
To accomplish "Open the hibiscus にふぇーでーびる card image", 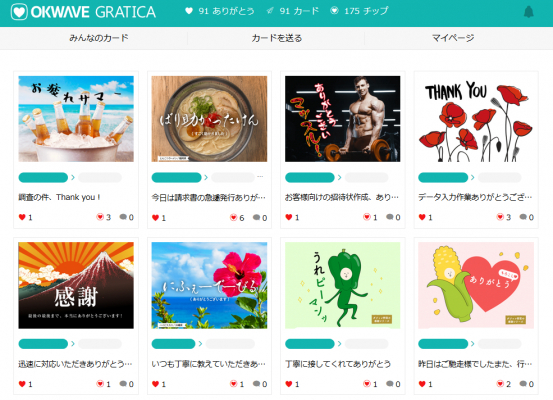I will click(x=209, y=285).
